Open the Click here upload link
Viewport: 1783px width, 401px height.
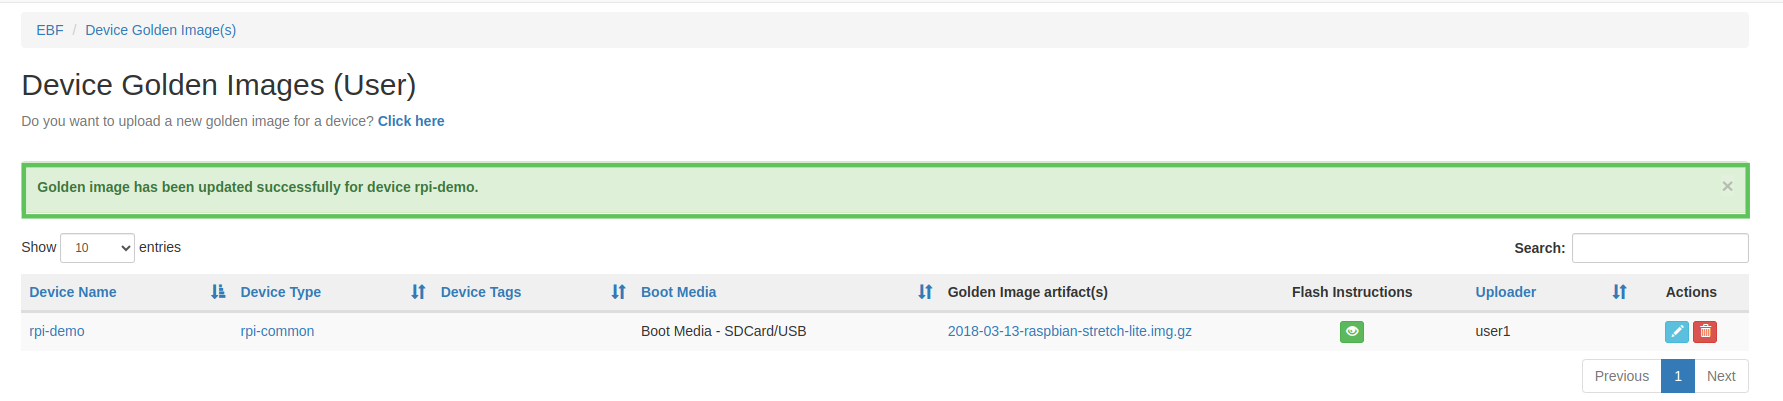[x=411, y=121]
